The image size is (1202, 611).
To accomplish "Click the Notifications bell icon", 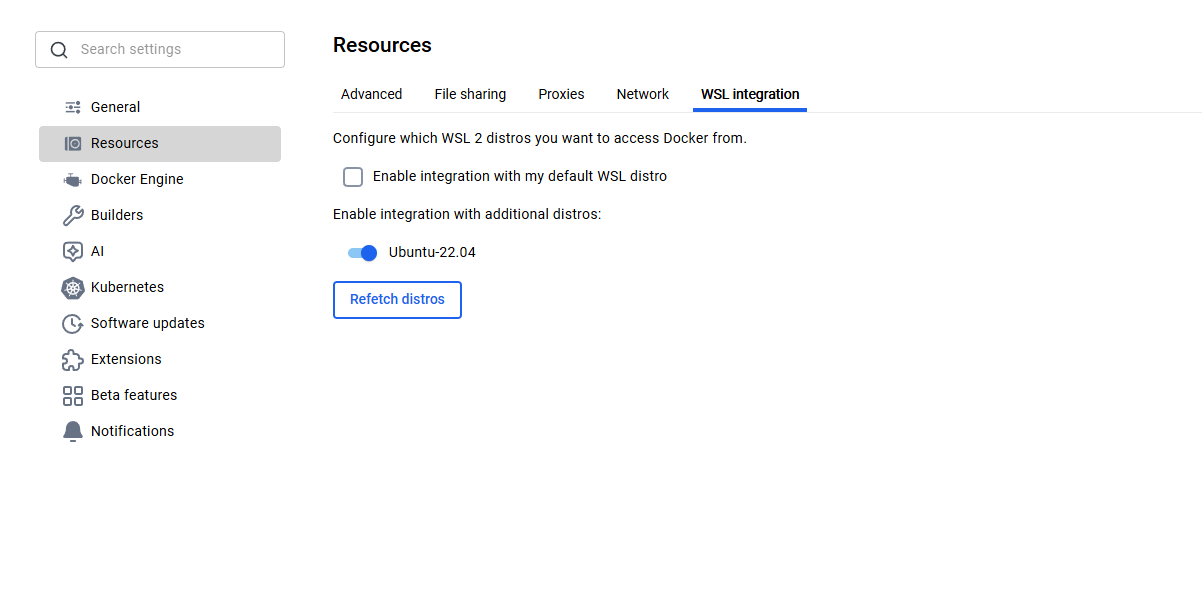I will click(x=73, y=431).
